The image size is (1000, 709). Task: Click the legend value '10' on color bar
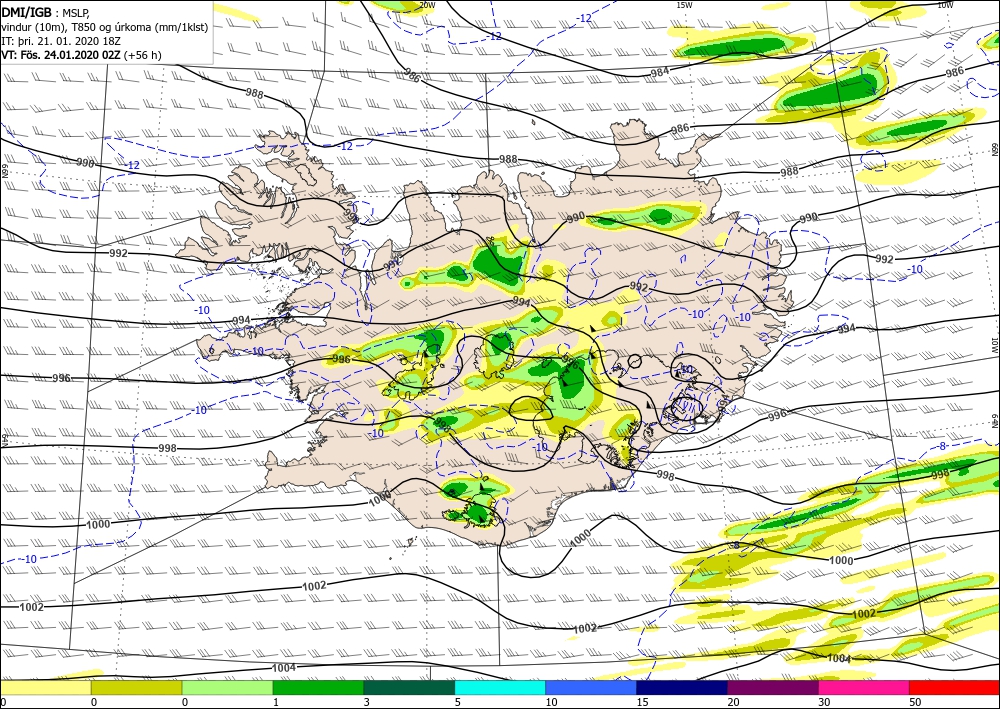click(551, 702)
